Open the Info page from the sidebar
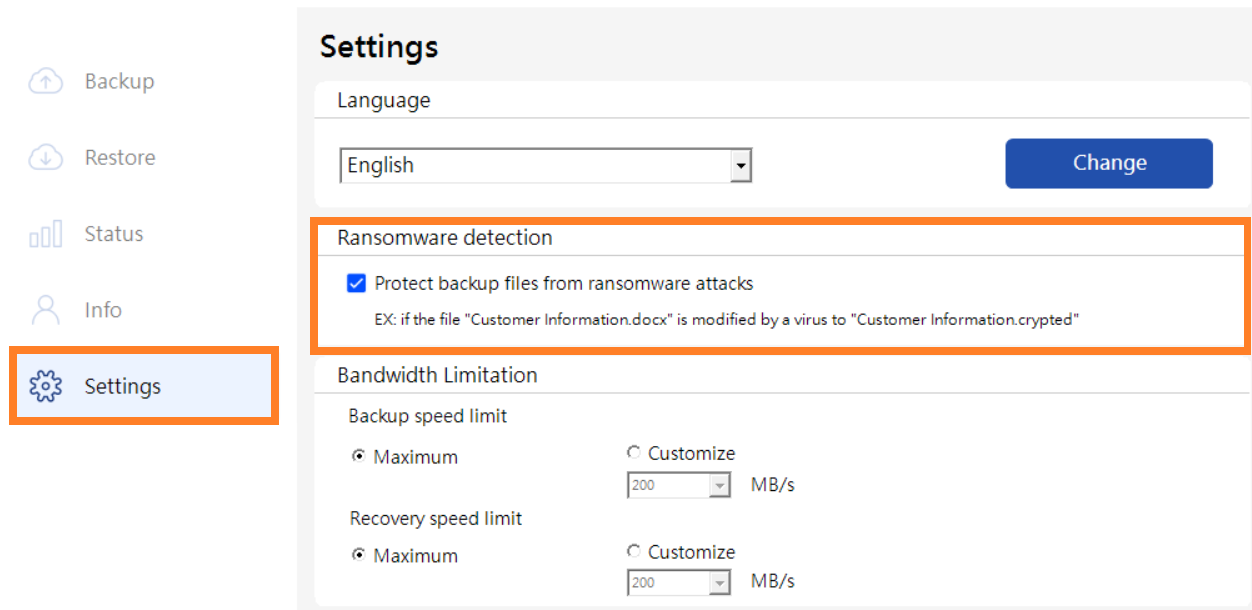Screen dimensions: 1252x610 click(103, 309)
